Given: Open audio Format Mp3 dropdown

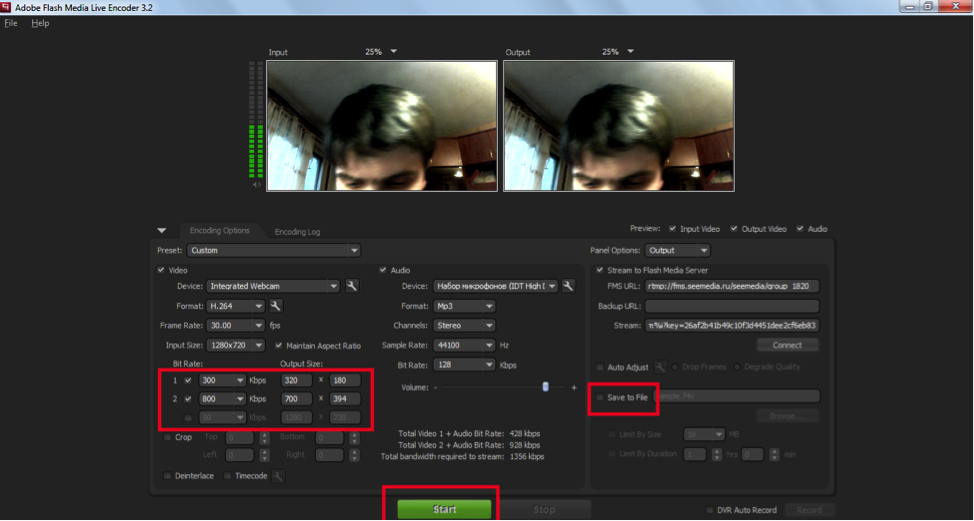Looking at the screenshot, I should [464, 306].
